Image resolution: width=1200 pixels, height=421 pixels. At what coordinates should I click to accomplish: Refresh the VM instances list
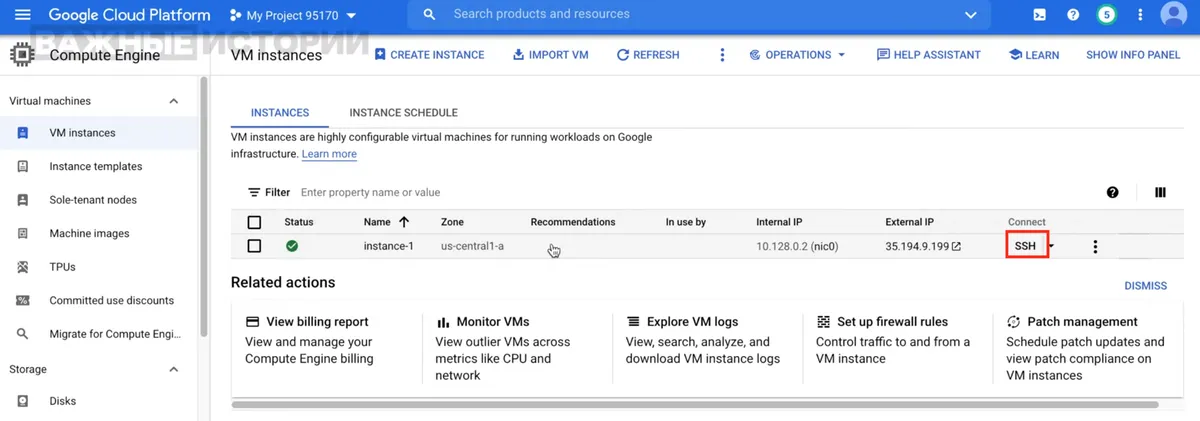click(x=648, y=55)
